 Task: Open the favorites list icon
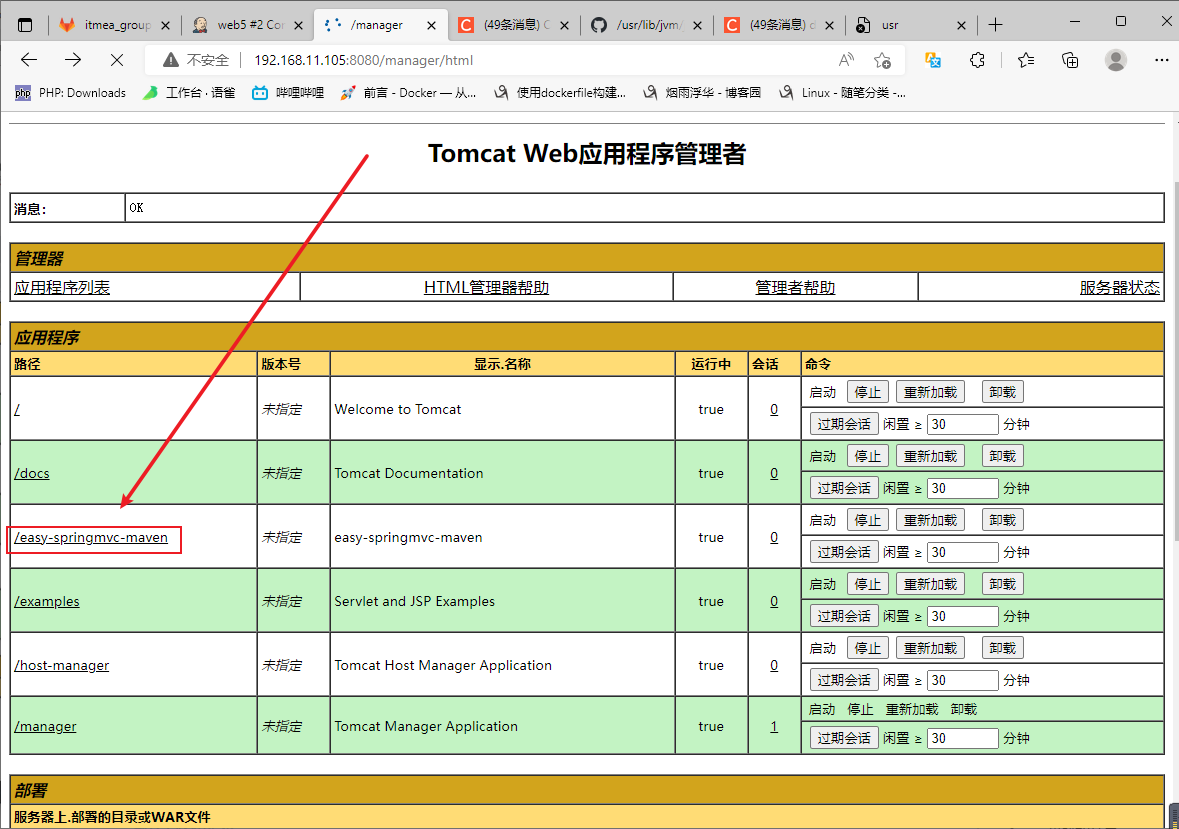pos(1026,60)
